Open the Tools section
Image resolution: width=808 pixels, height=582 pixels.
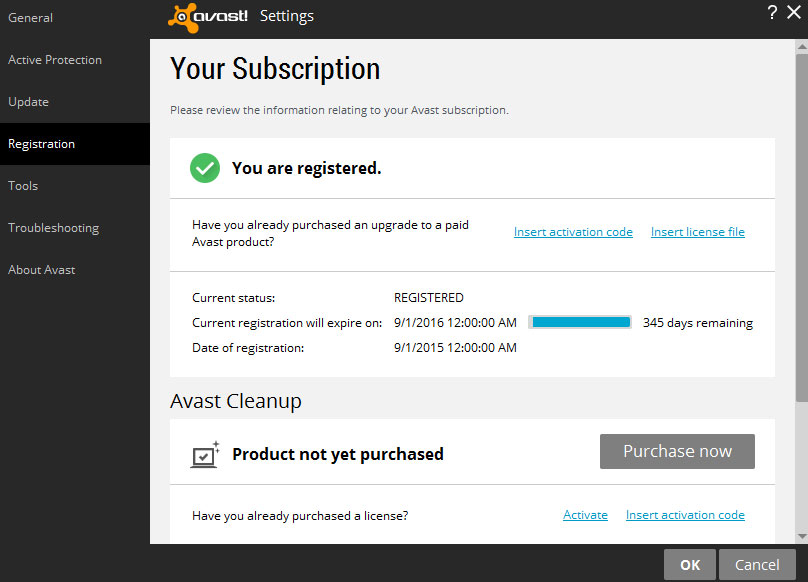[x=75, y=186]
